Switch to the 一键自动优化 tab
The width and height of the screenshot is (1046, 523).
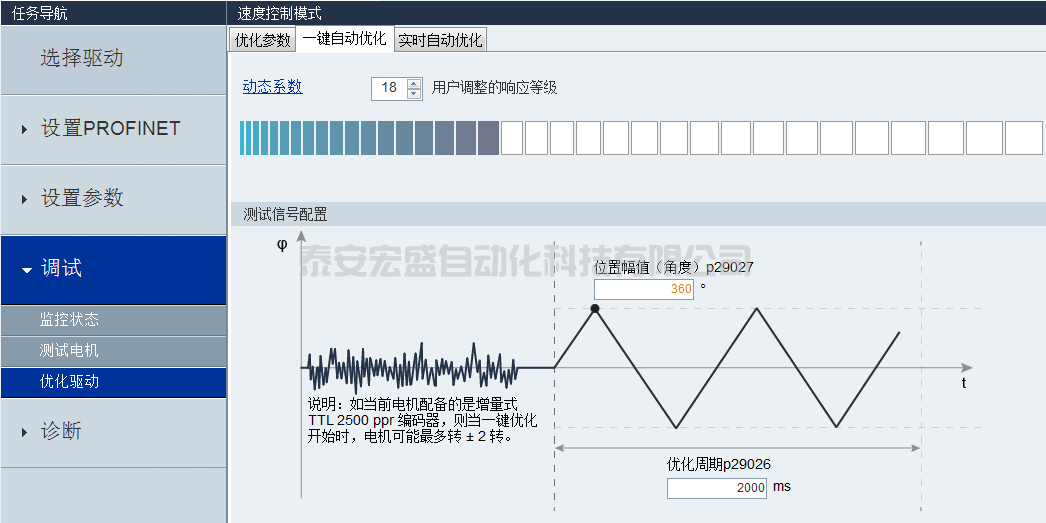tap(344, 39)
